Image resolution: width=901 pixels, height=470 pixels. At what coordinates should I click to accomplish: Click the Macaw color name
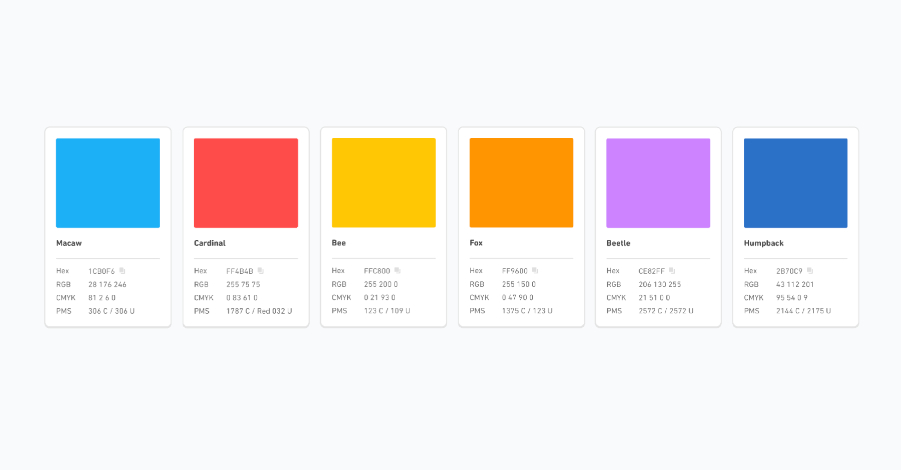(x=69, y=243)
